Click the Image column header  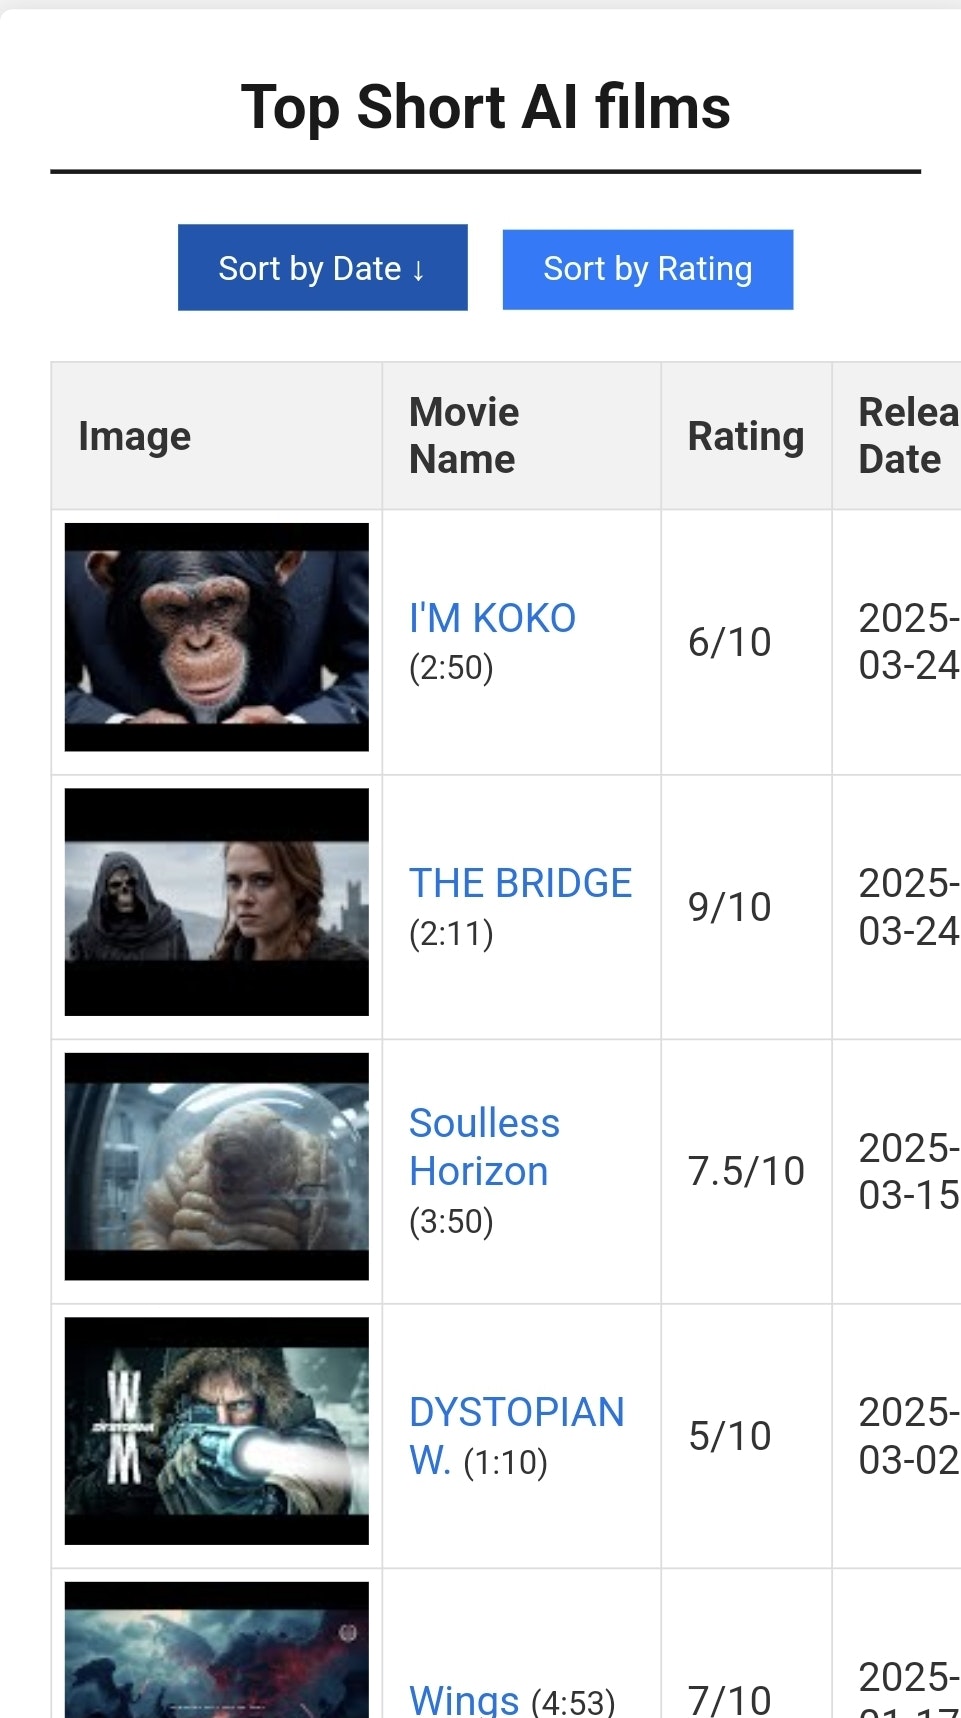pyautogui.click(x=134, y=435)
